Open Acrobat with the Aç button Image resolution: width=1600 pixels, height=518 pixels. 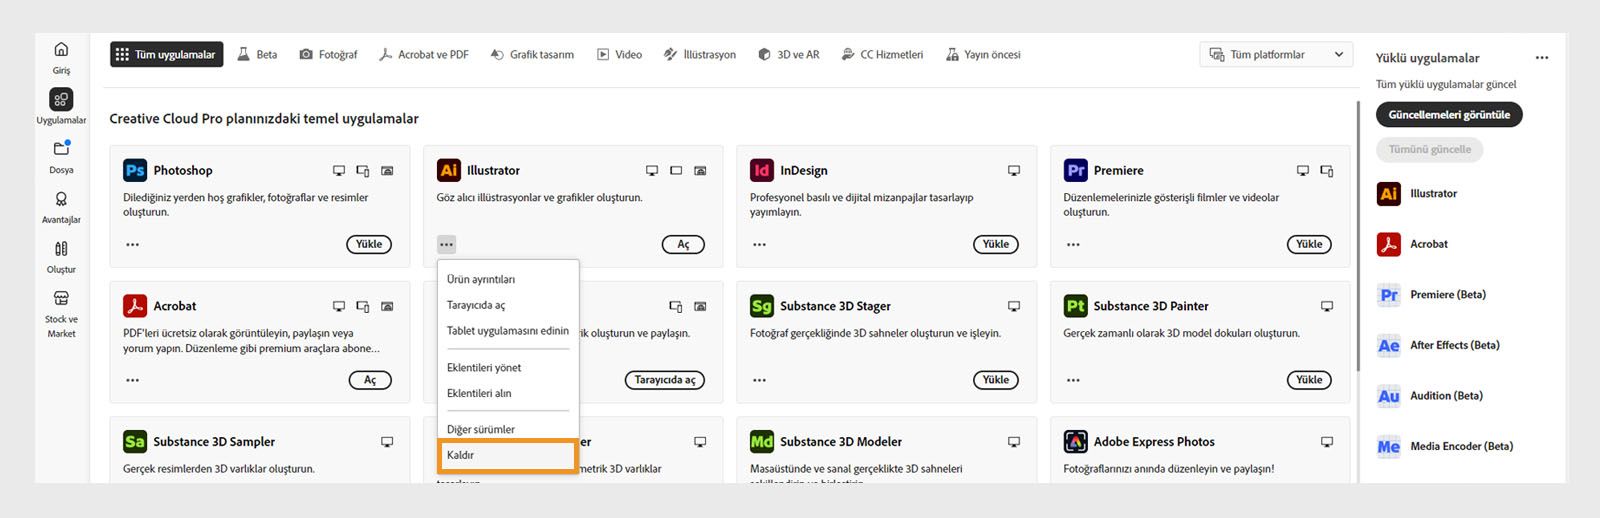click(x=370, y=380)
